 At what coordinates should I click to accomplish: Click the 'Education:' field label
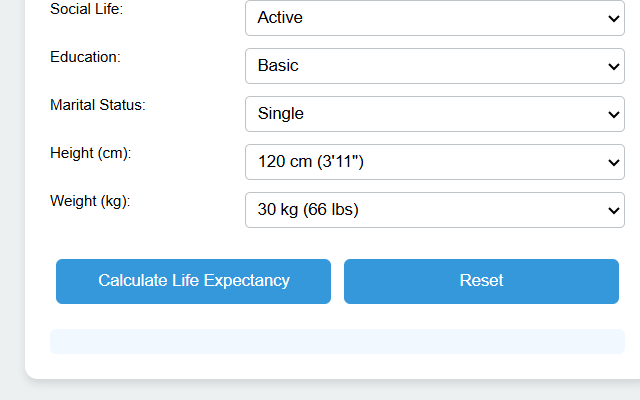[x=85, y=57]
